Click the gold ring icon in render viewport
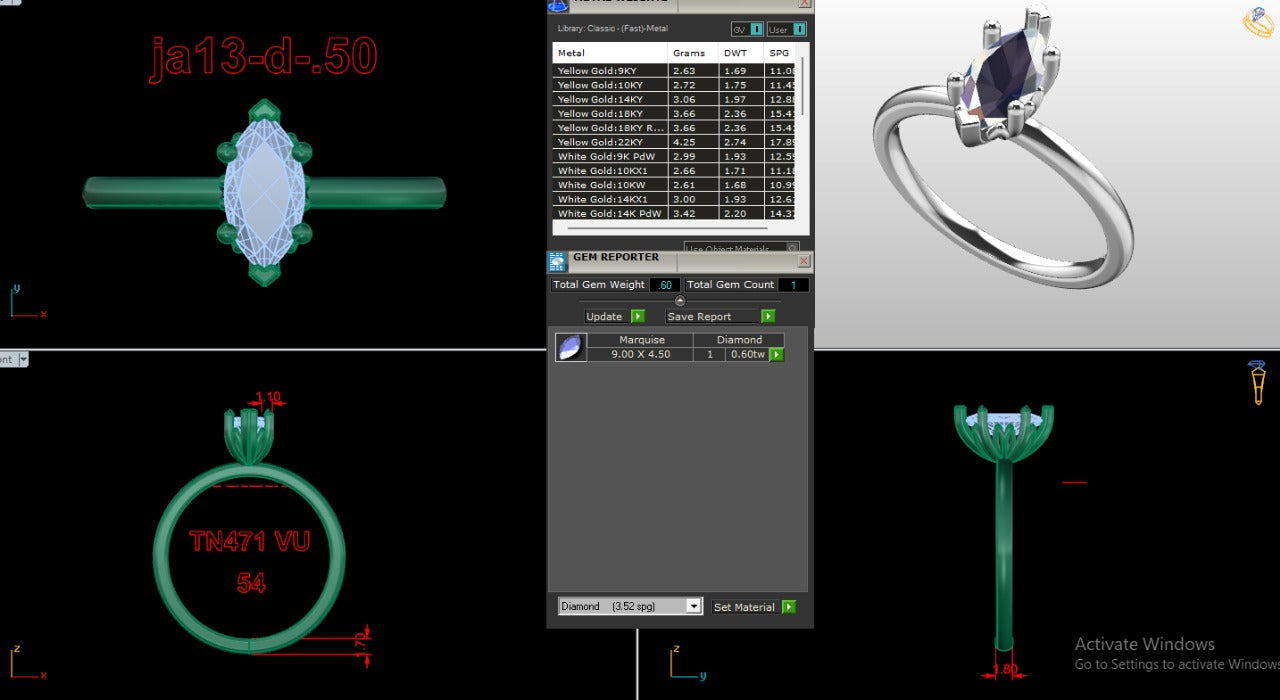 tap(1258, 22)
